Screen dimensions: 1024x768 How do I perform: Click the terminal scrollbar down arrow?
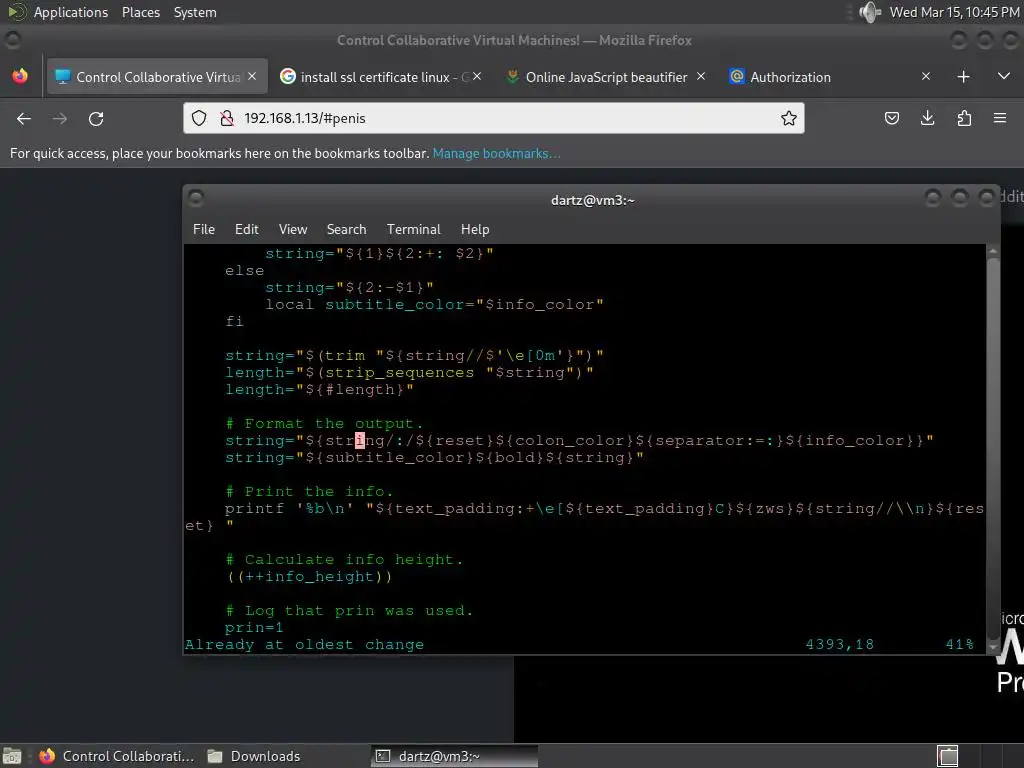[993, 647]
